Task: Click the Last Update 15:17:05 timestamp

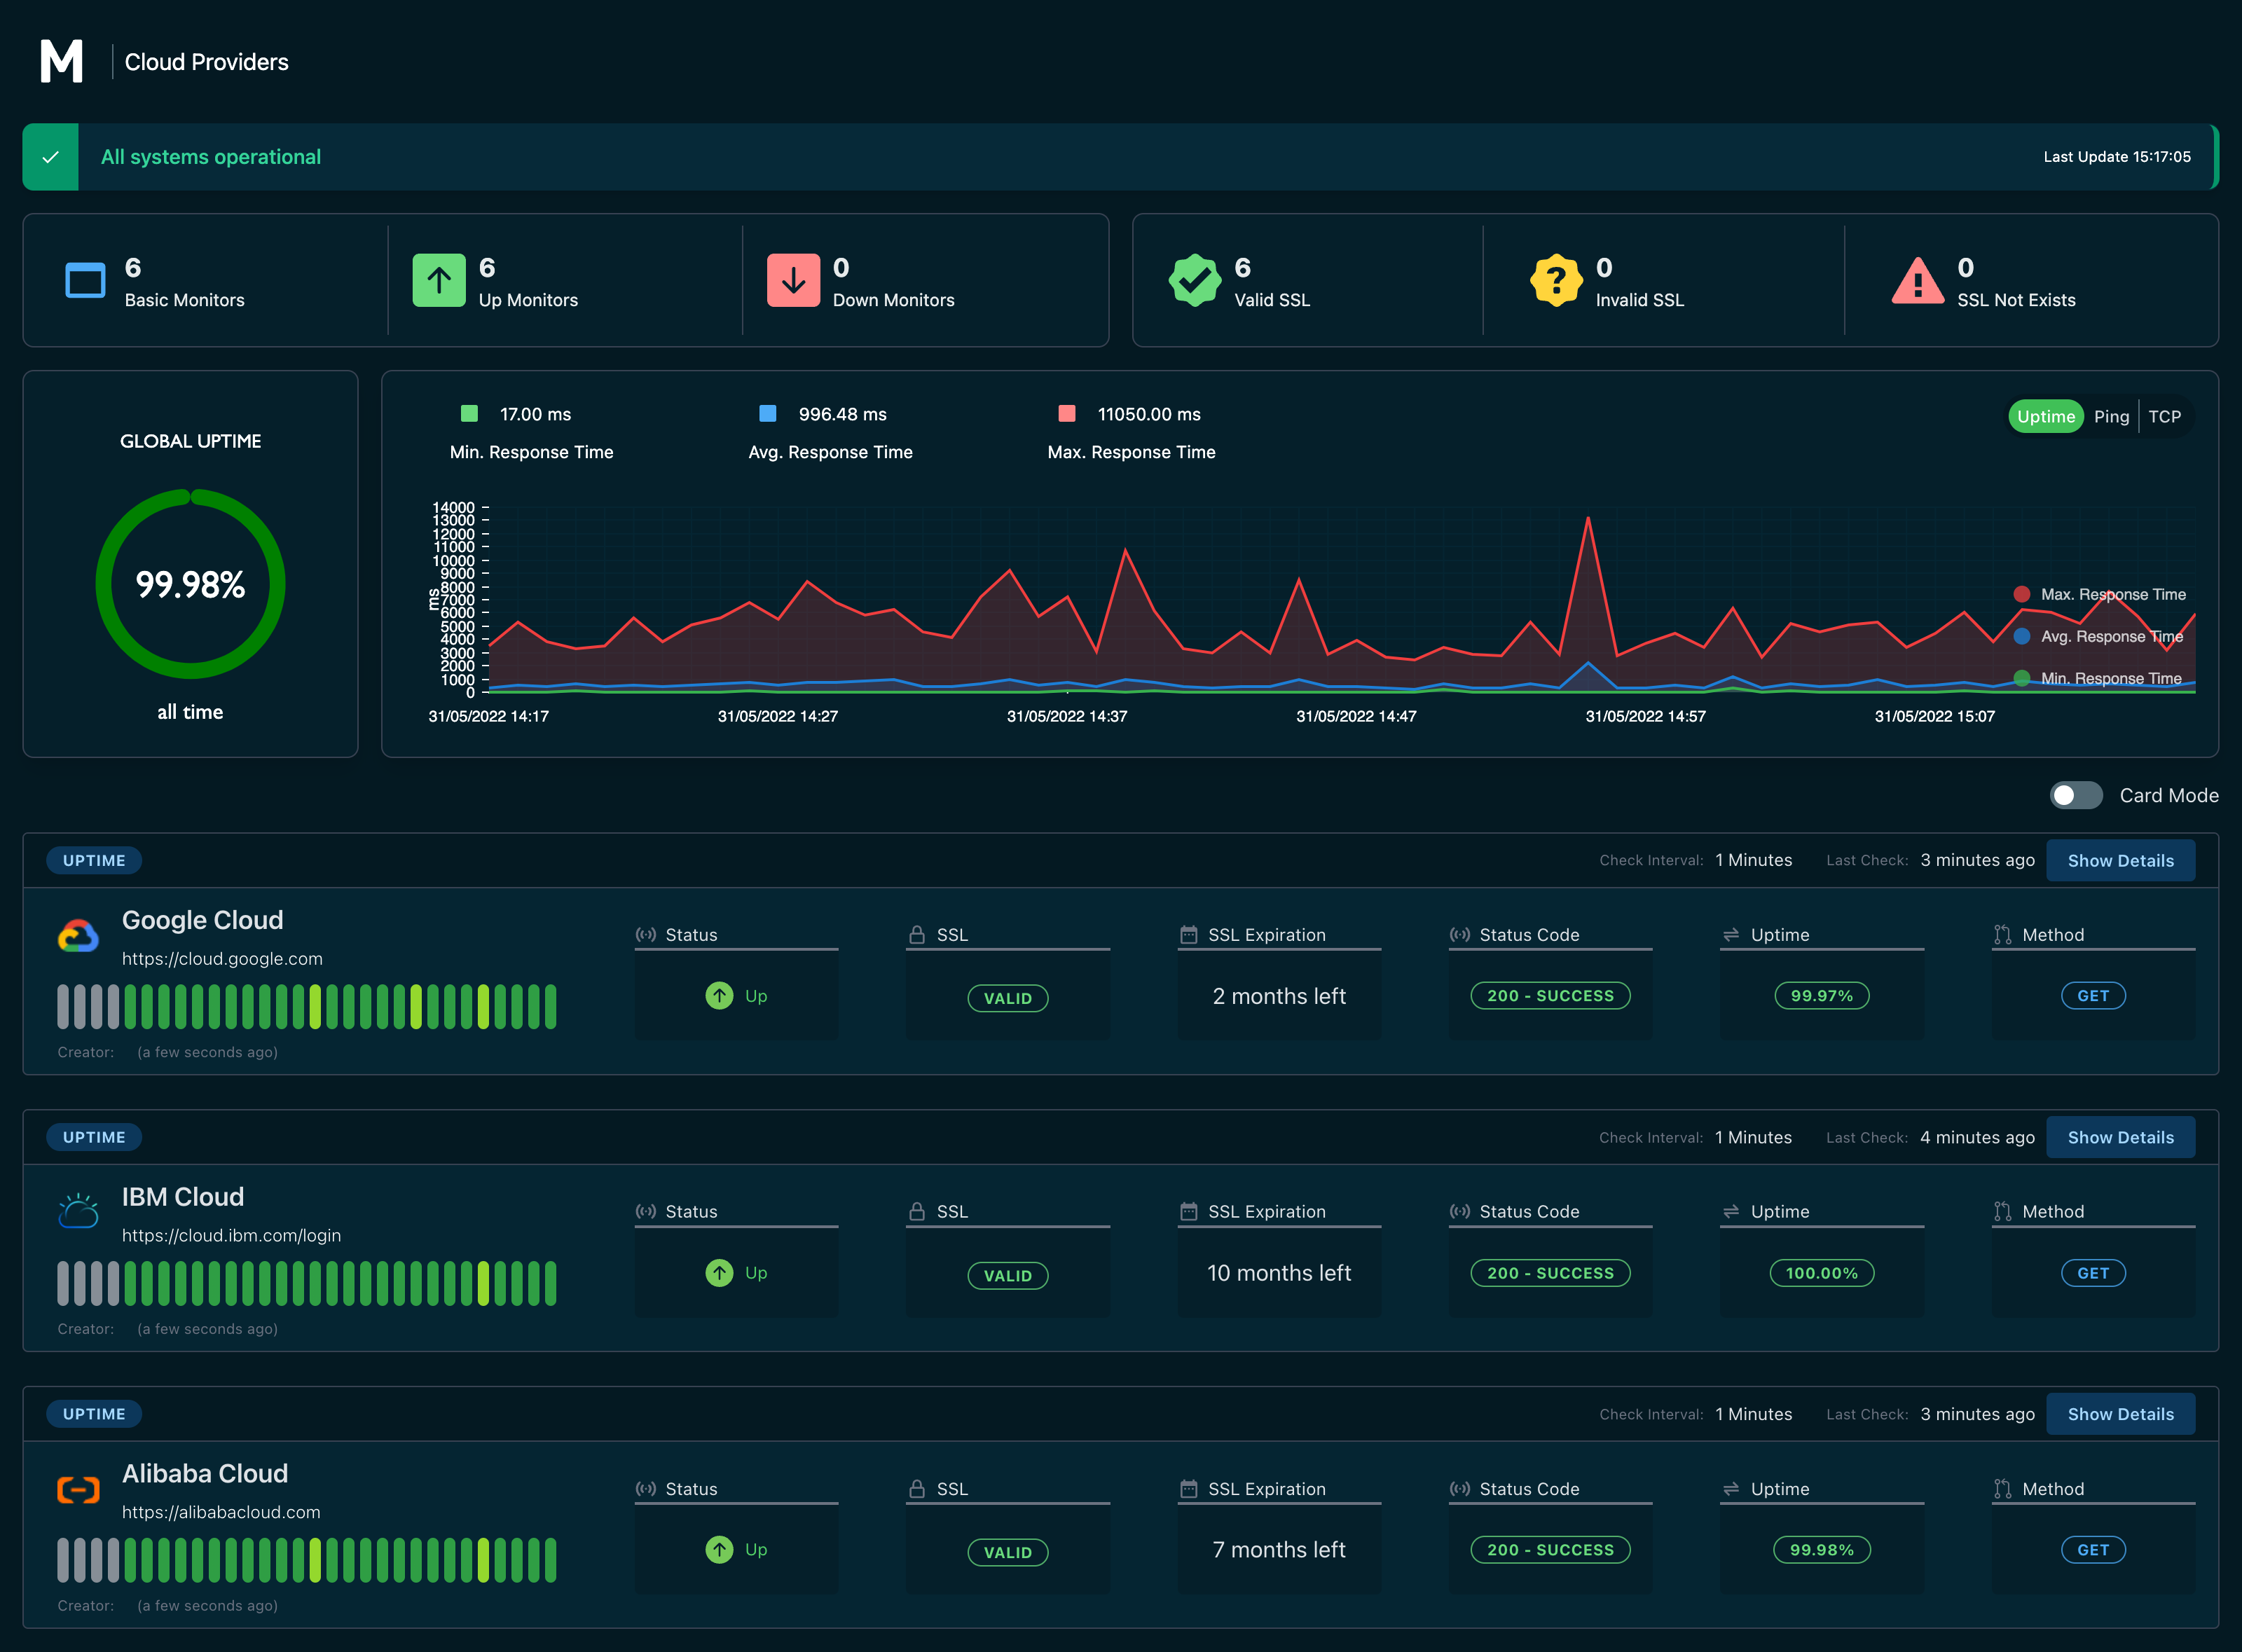Action: coord(2117,157)
